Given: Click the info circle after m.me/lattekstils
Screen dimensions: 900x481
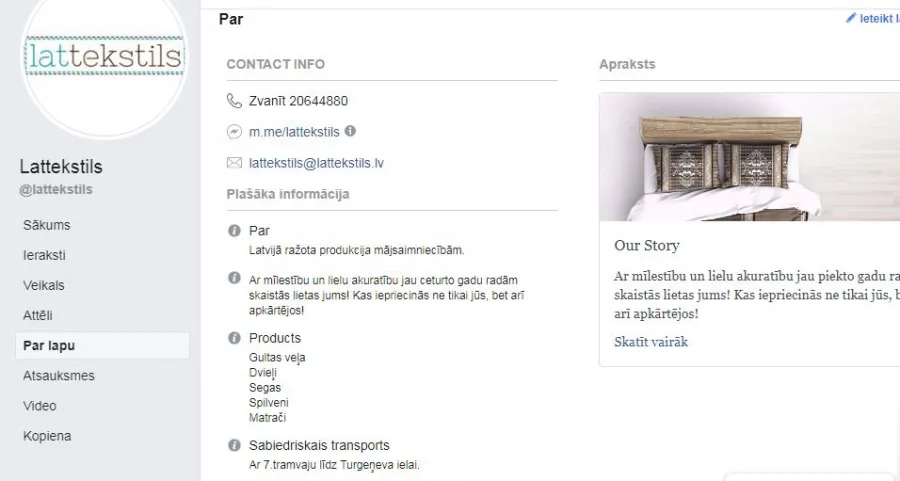Looking at the screenshot, I should (350, 131).
